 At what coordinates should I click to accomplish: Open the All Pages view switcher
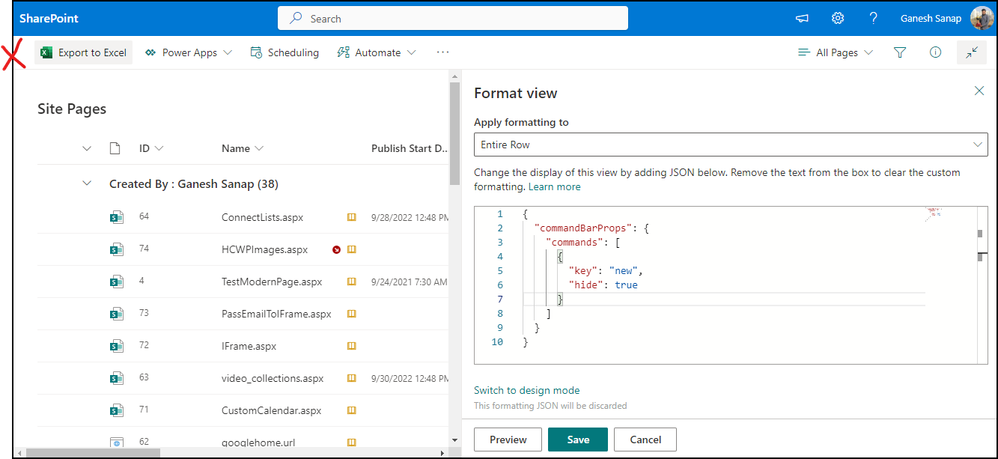(835, 53)
